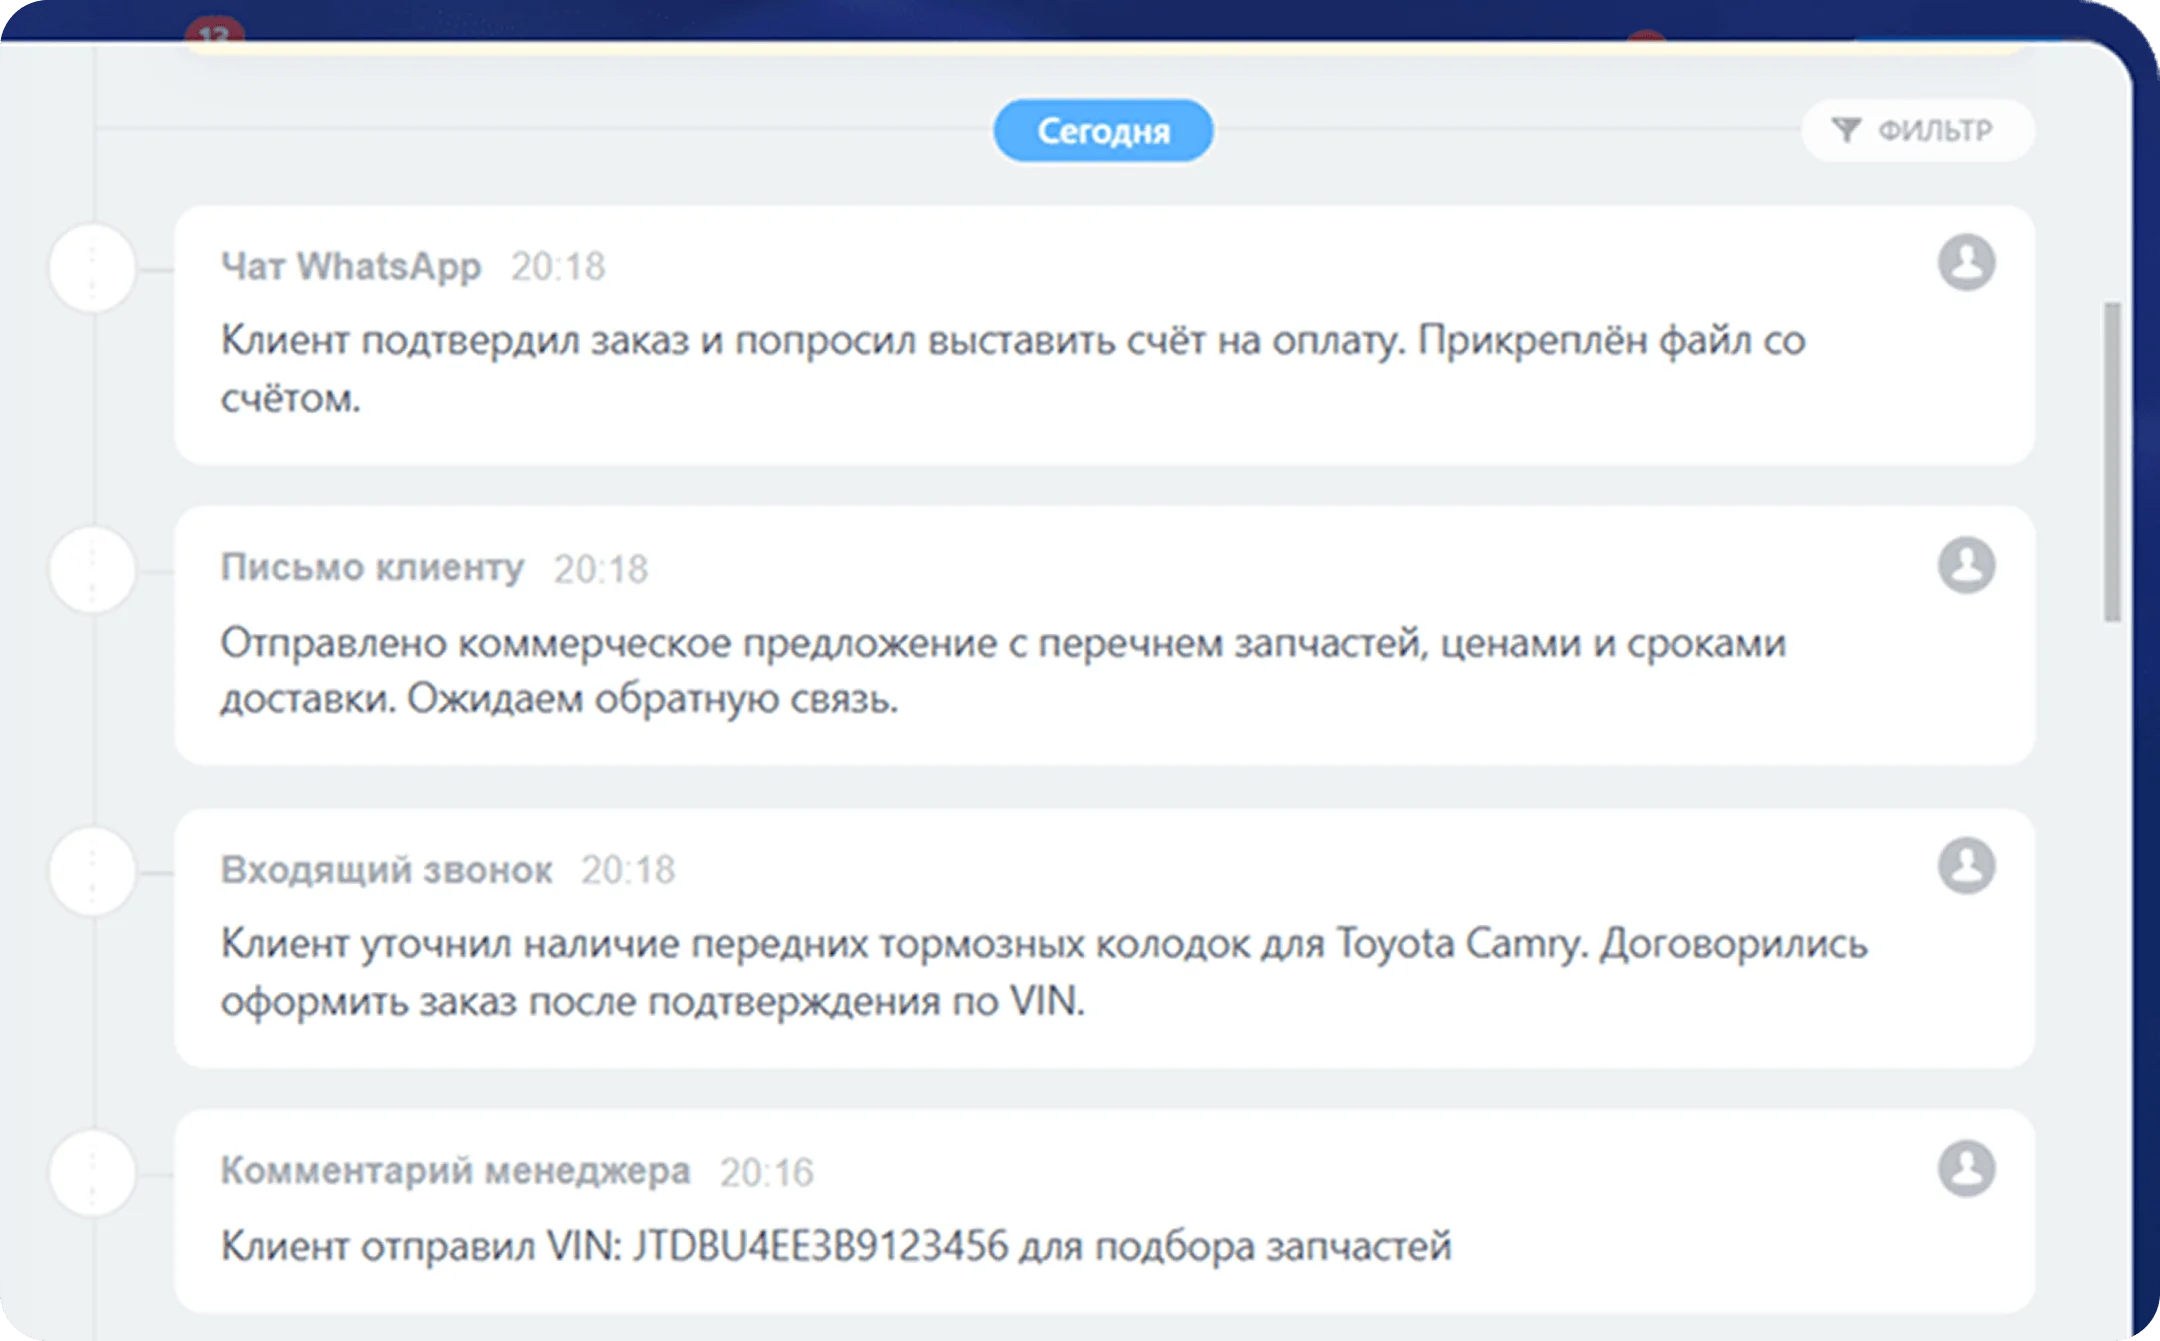Click timeline circle beside Комментарий менеджера
The height and width of the screenshot is (1341, 2160).
(x=92, y=1173)
